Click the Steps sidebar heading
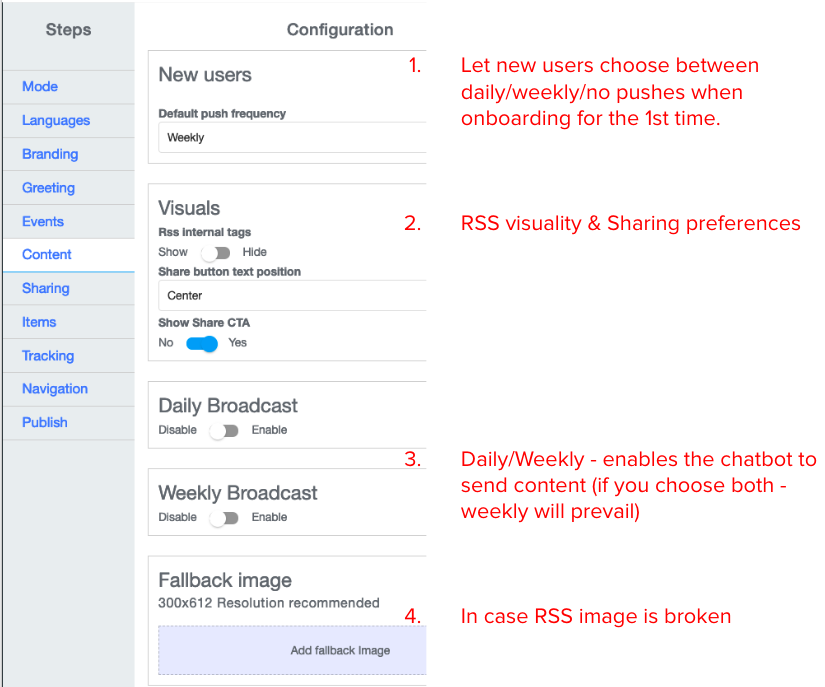Screen dimensions: 825x687 pyautogui.click(x=68, y=31)
